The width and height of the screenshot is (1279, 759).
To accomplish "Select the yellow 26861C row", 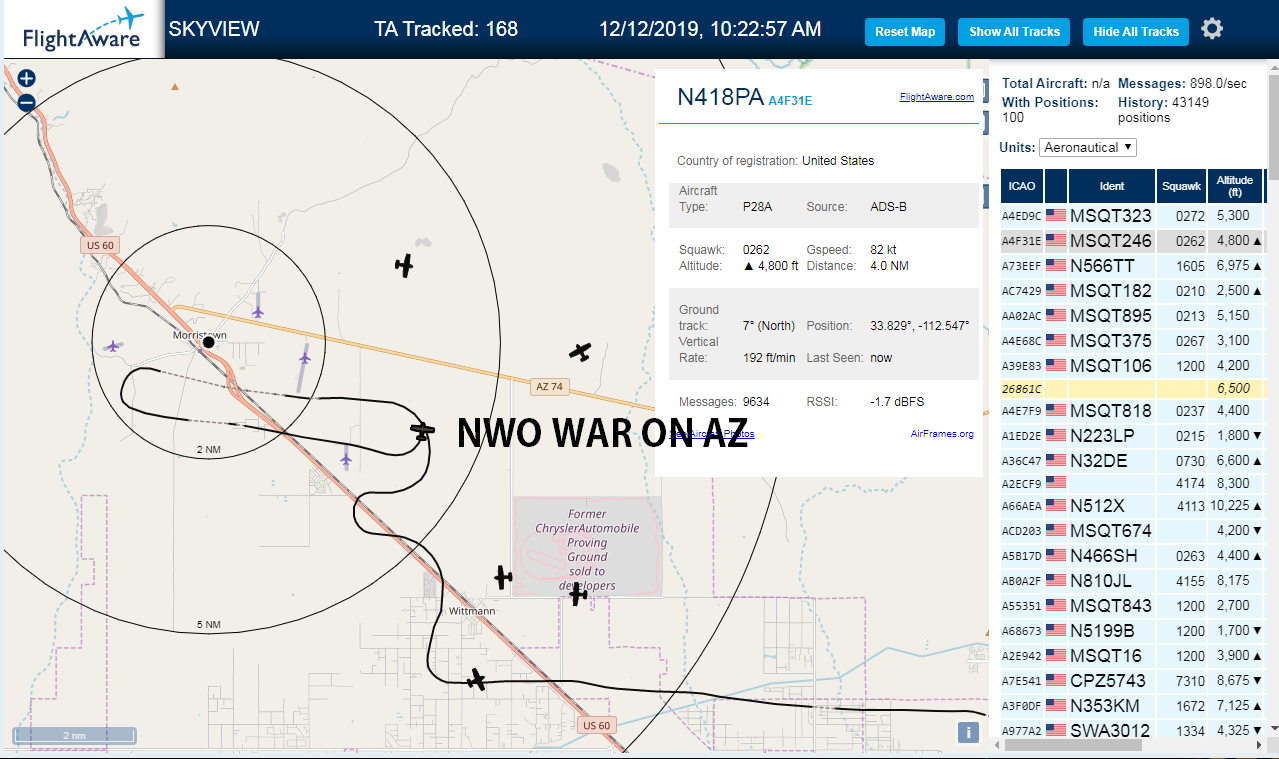I will 1132,388.
